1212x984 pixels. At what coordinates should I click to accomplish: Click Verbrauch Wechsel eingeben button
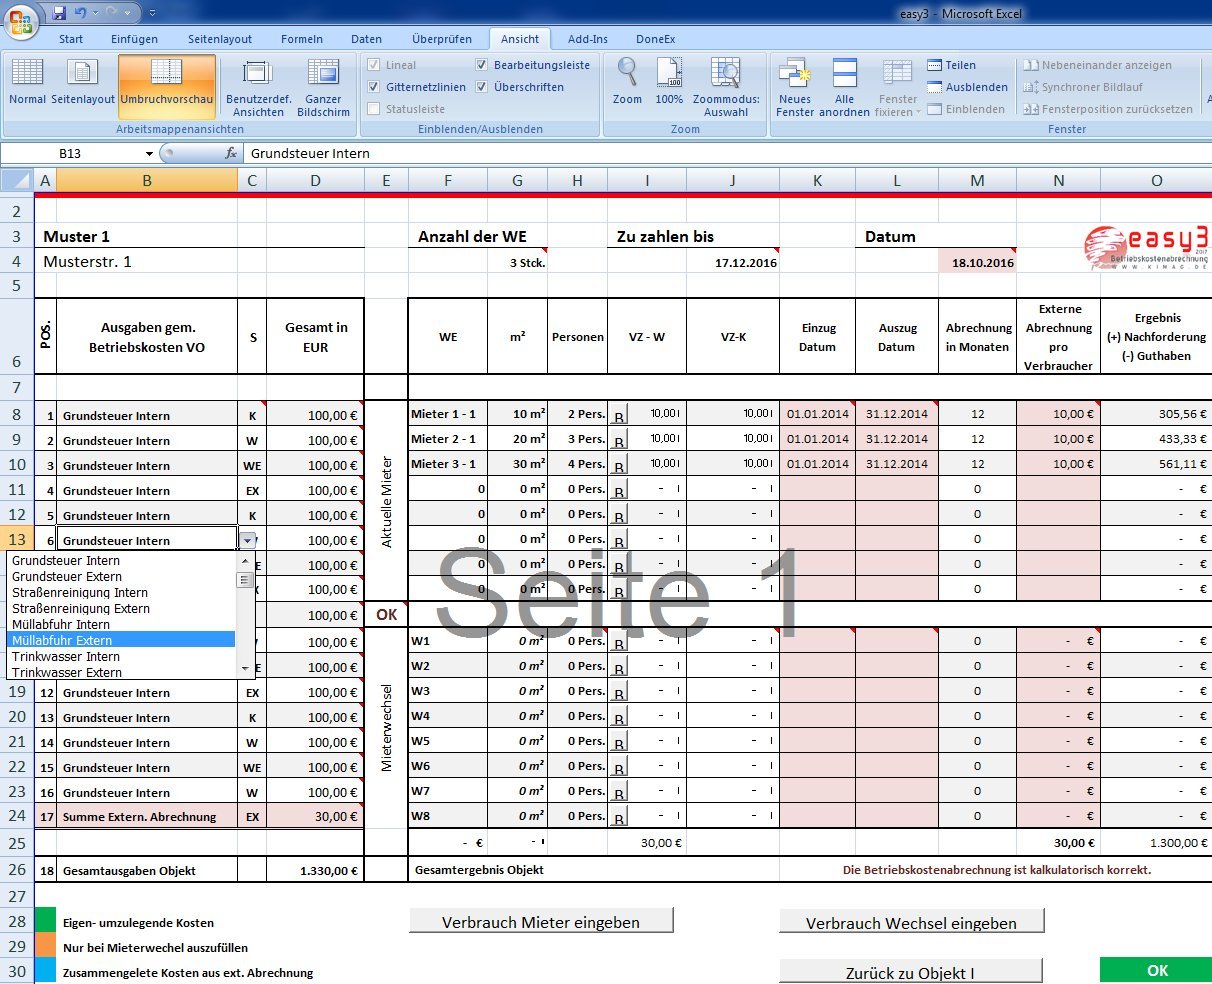point(911,922)
